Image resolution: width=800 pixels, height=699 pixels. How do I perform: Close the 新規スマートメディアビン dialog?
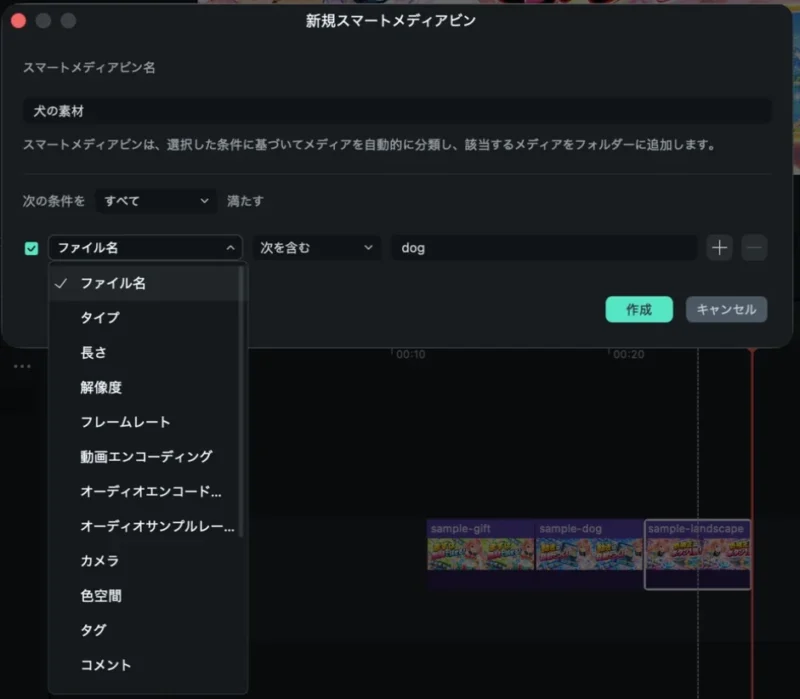(19, 21)
